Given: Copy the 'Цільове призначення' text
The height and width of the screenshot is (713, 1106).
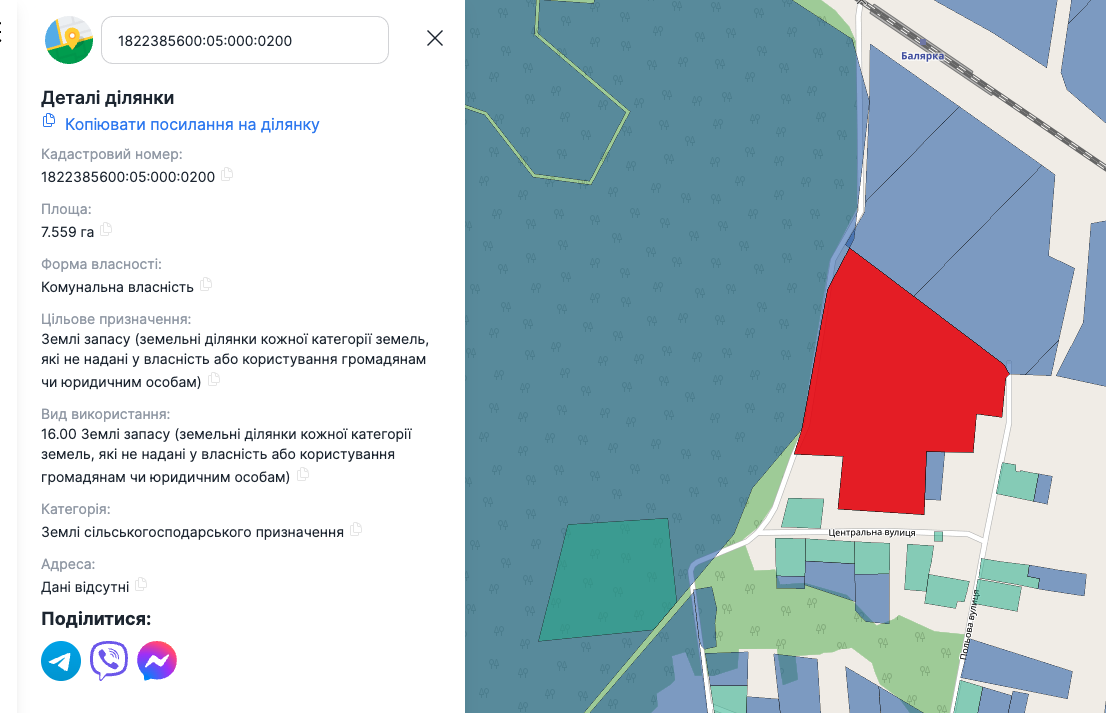Looking at the screenshot, I should click(x=213, y=380).
